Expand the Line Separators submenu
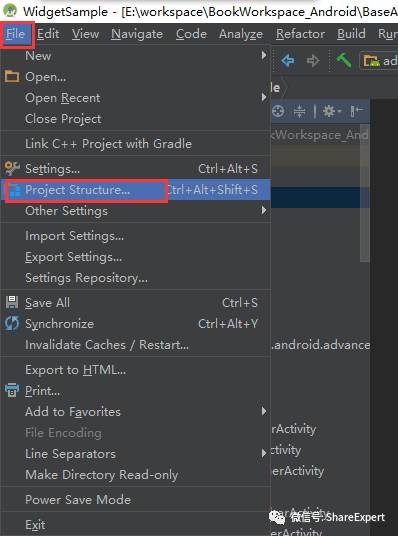398x536 pixels. pos(135,454)
